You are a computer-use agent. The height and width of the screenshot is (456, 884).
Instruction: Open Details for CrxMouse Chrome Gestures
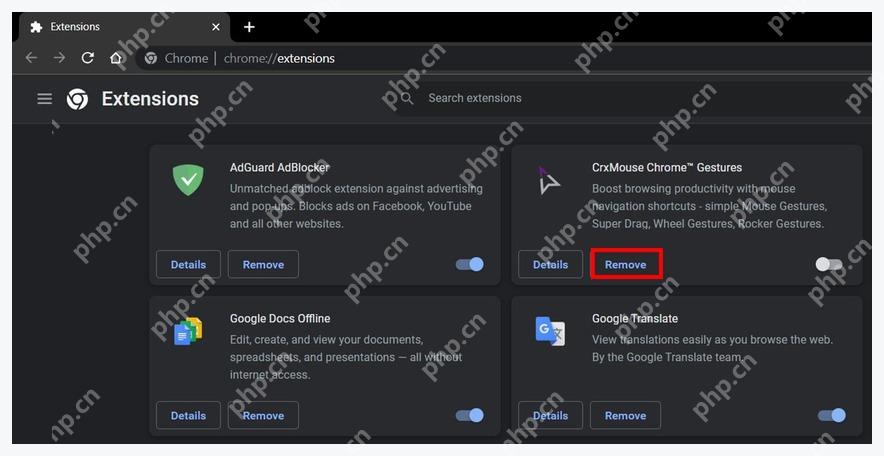coord(550,264)
